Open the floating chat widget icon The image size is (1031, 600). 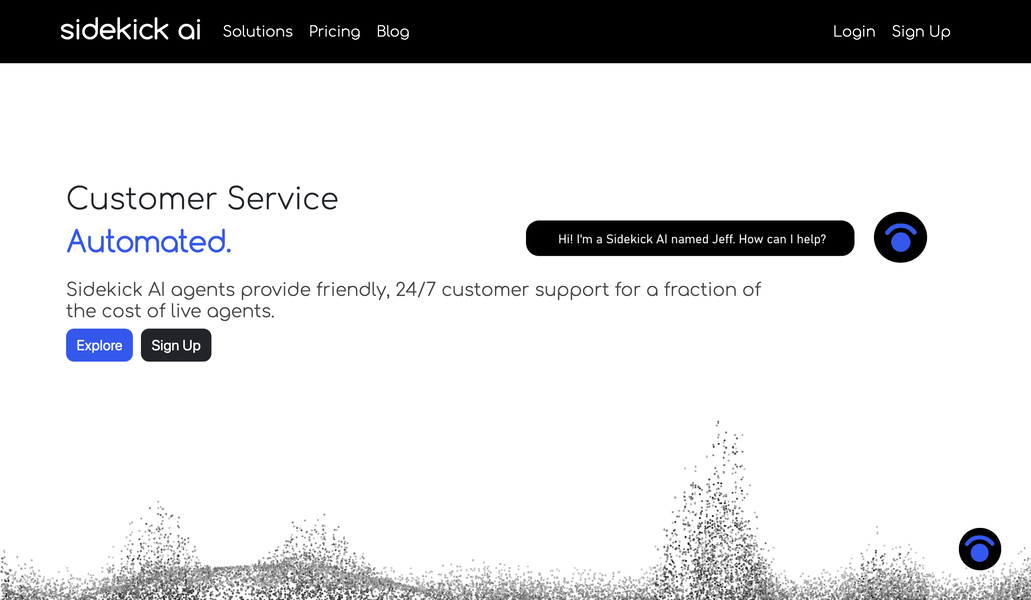pos(979,549)
